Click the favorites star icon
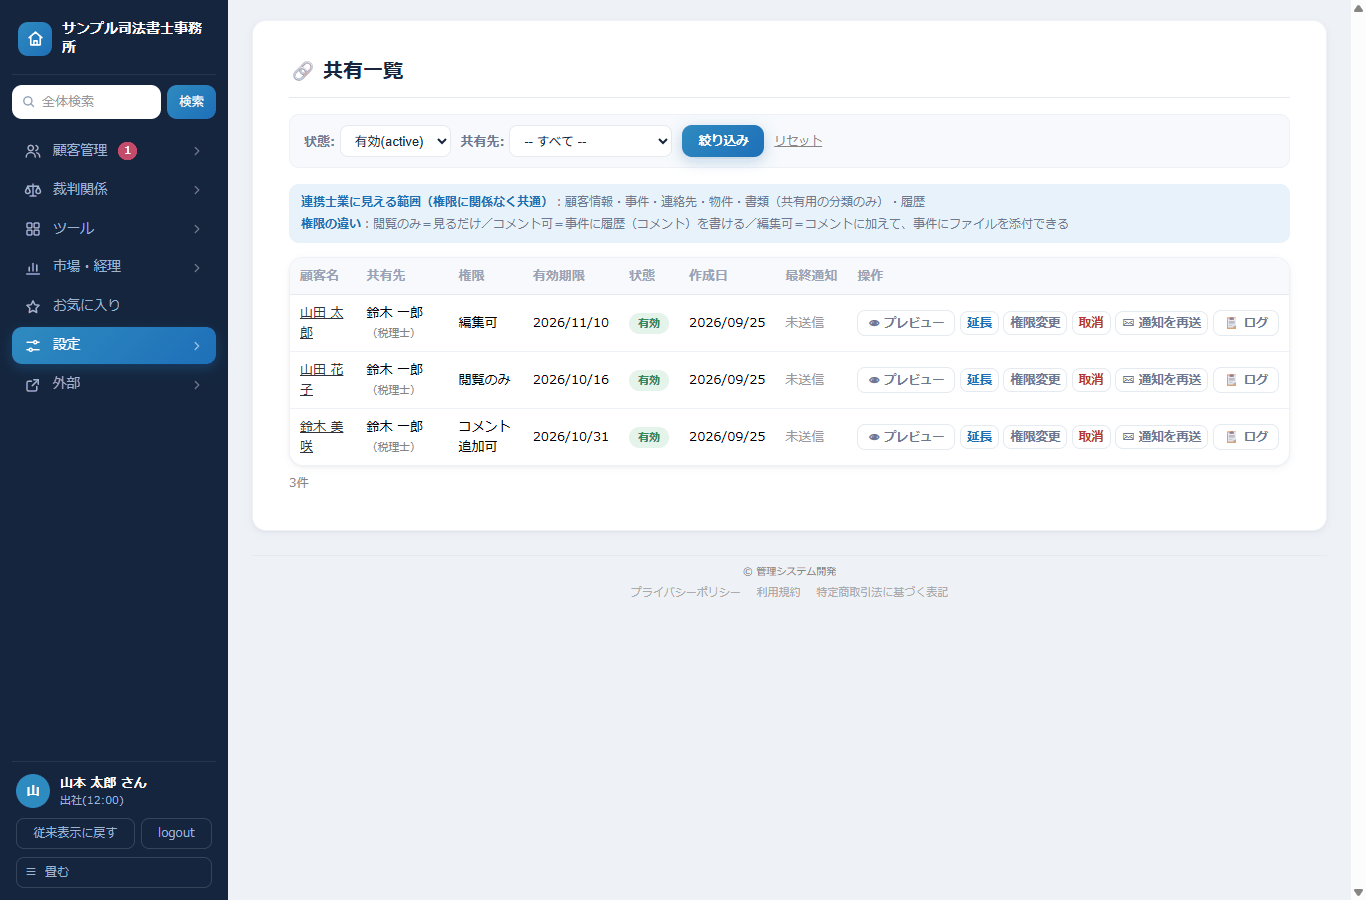Image resolution: width=1366 pixels, height=900 pixels. point(33,306)
